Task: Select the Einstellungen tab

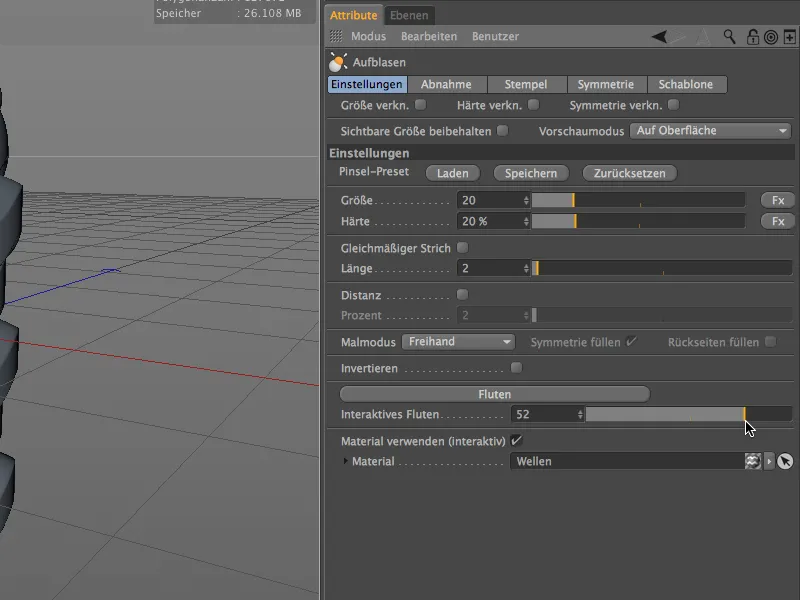Action: pos(367,84)
